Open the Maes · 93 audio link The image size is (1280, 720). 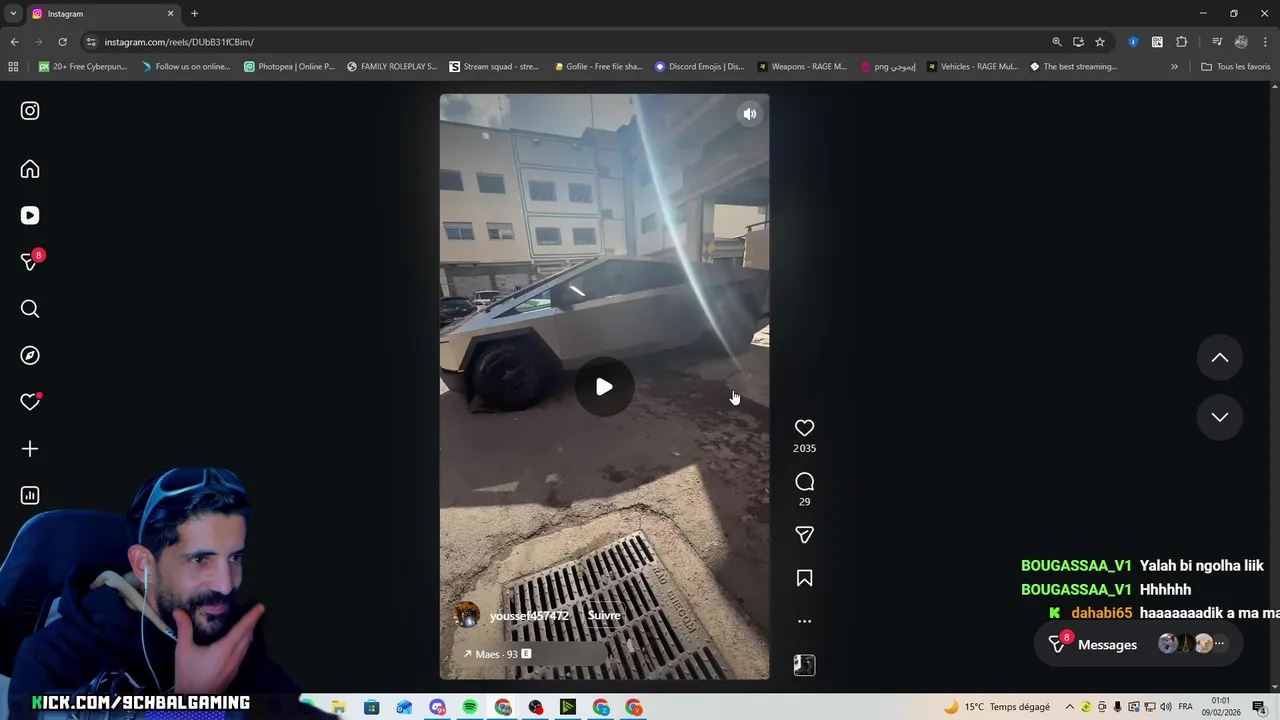(497, 654)
